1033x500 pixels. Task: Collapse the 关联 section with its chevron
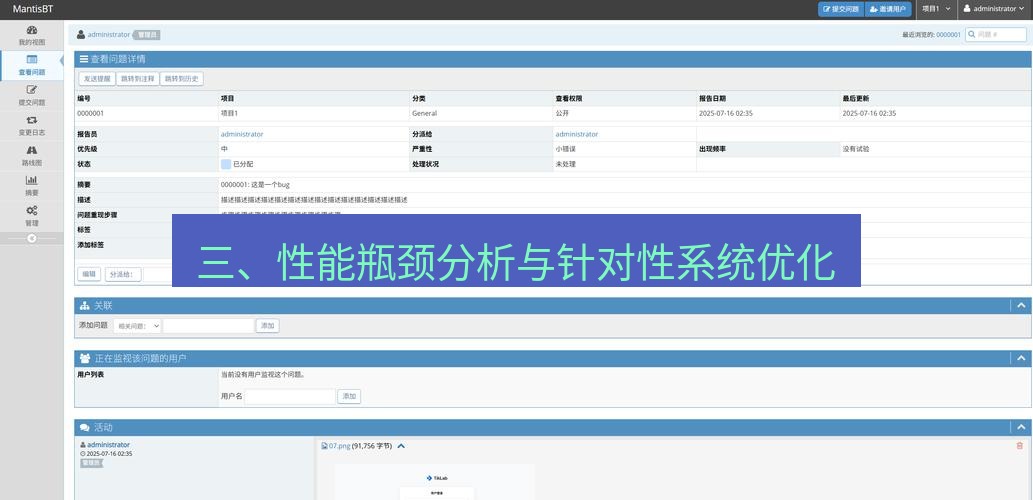point(1021,306)
